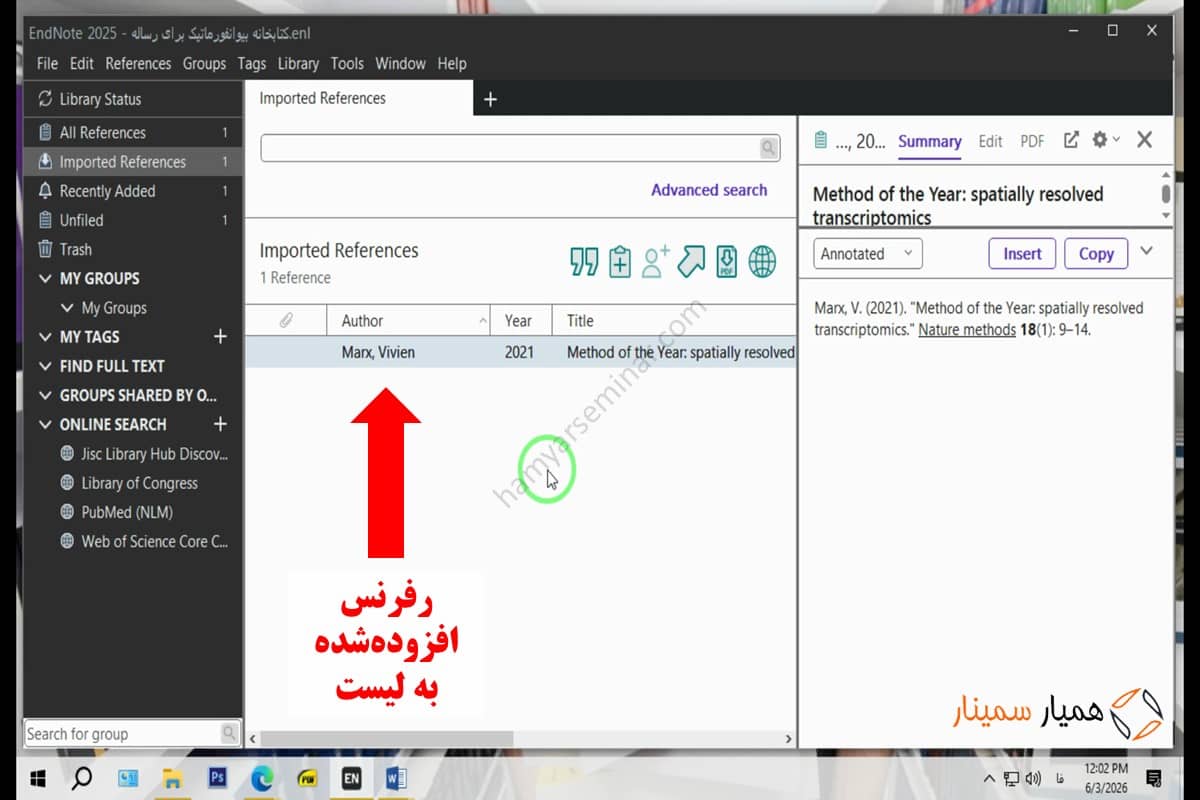Viewport: 1200px width, 800px height.
Task: Select PubMed (NLM) online search
Action: (x=133, y=512)
